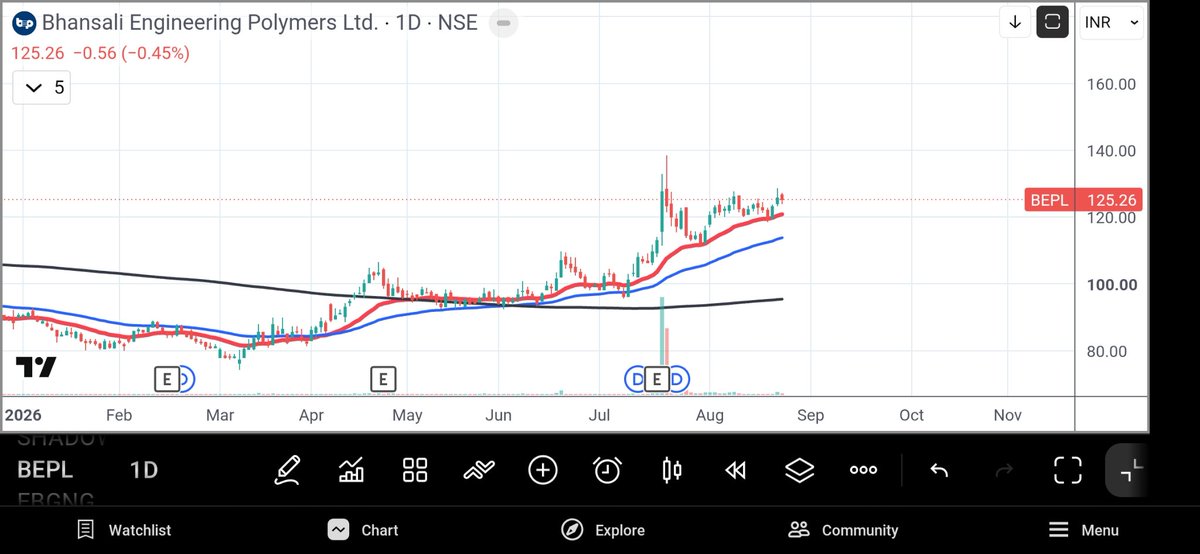Open more options three-dot icon
Viewport: 1200px width, 554px height.
[x=863, y=469]
